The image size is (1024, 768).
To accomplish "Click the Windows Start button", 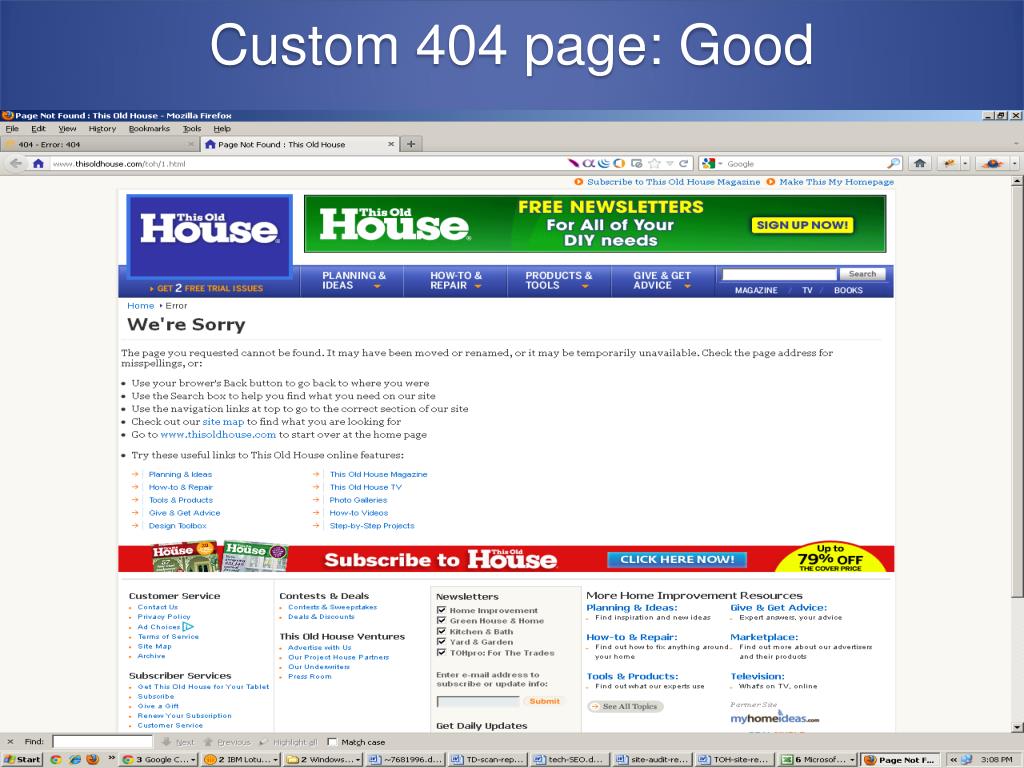I will 22,760.
